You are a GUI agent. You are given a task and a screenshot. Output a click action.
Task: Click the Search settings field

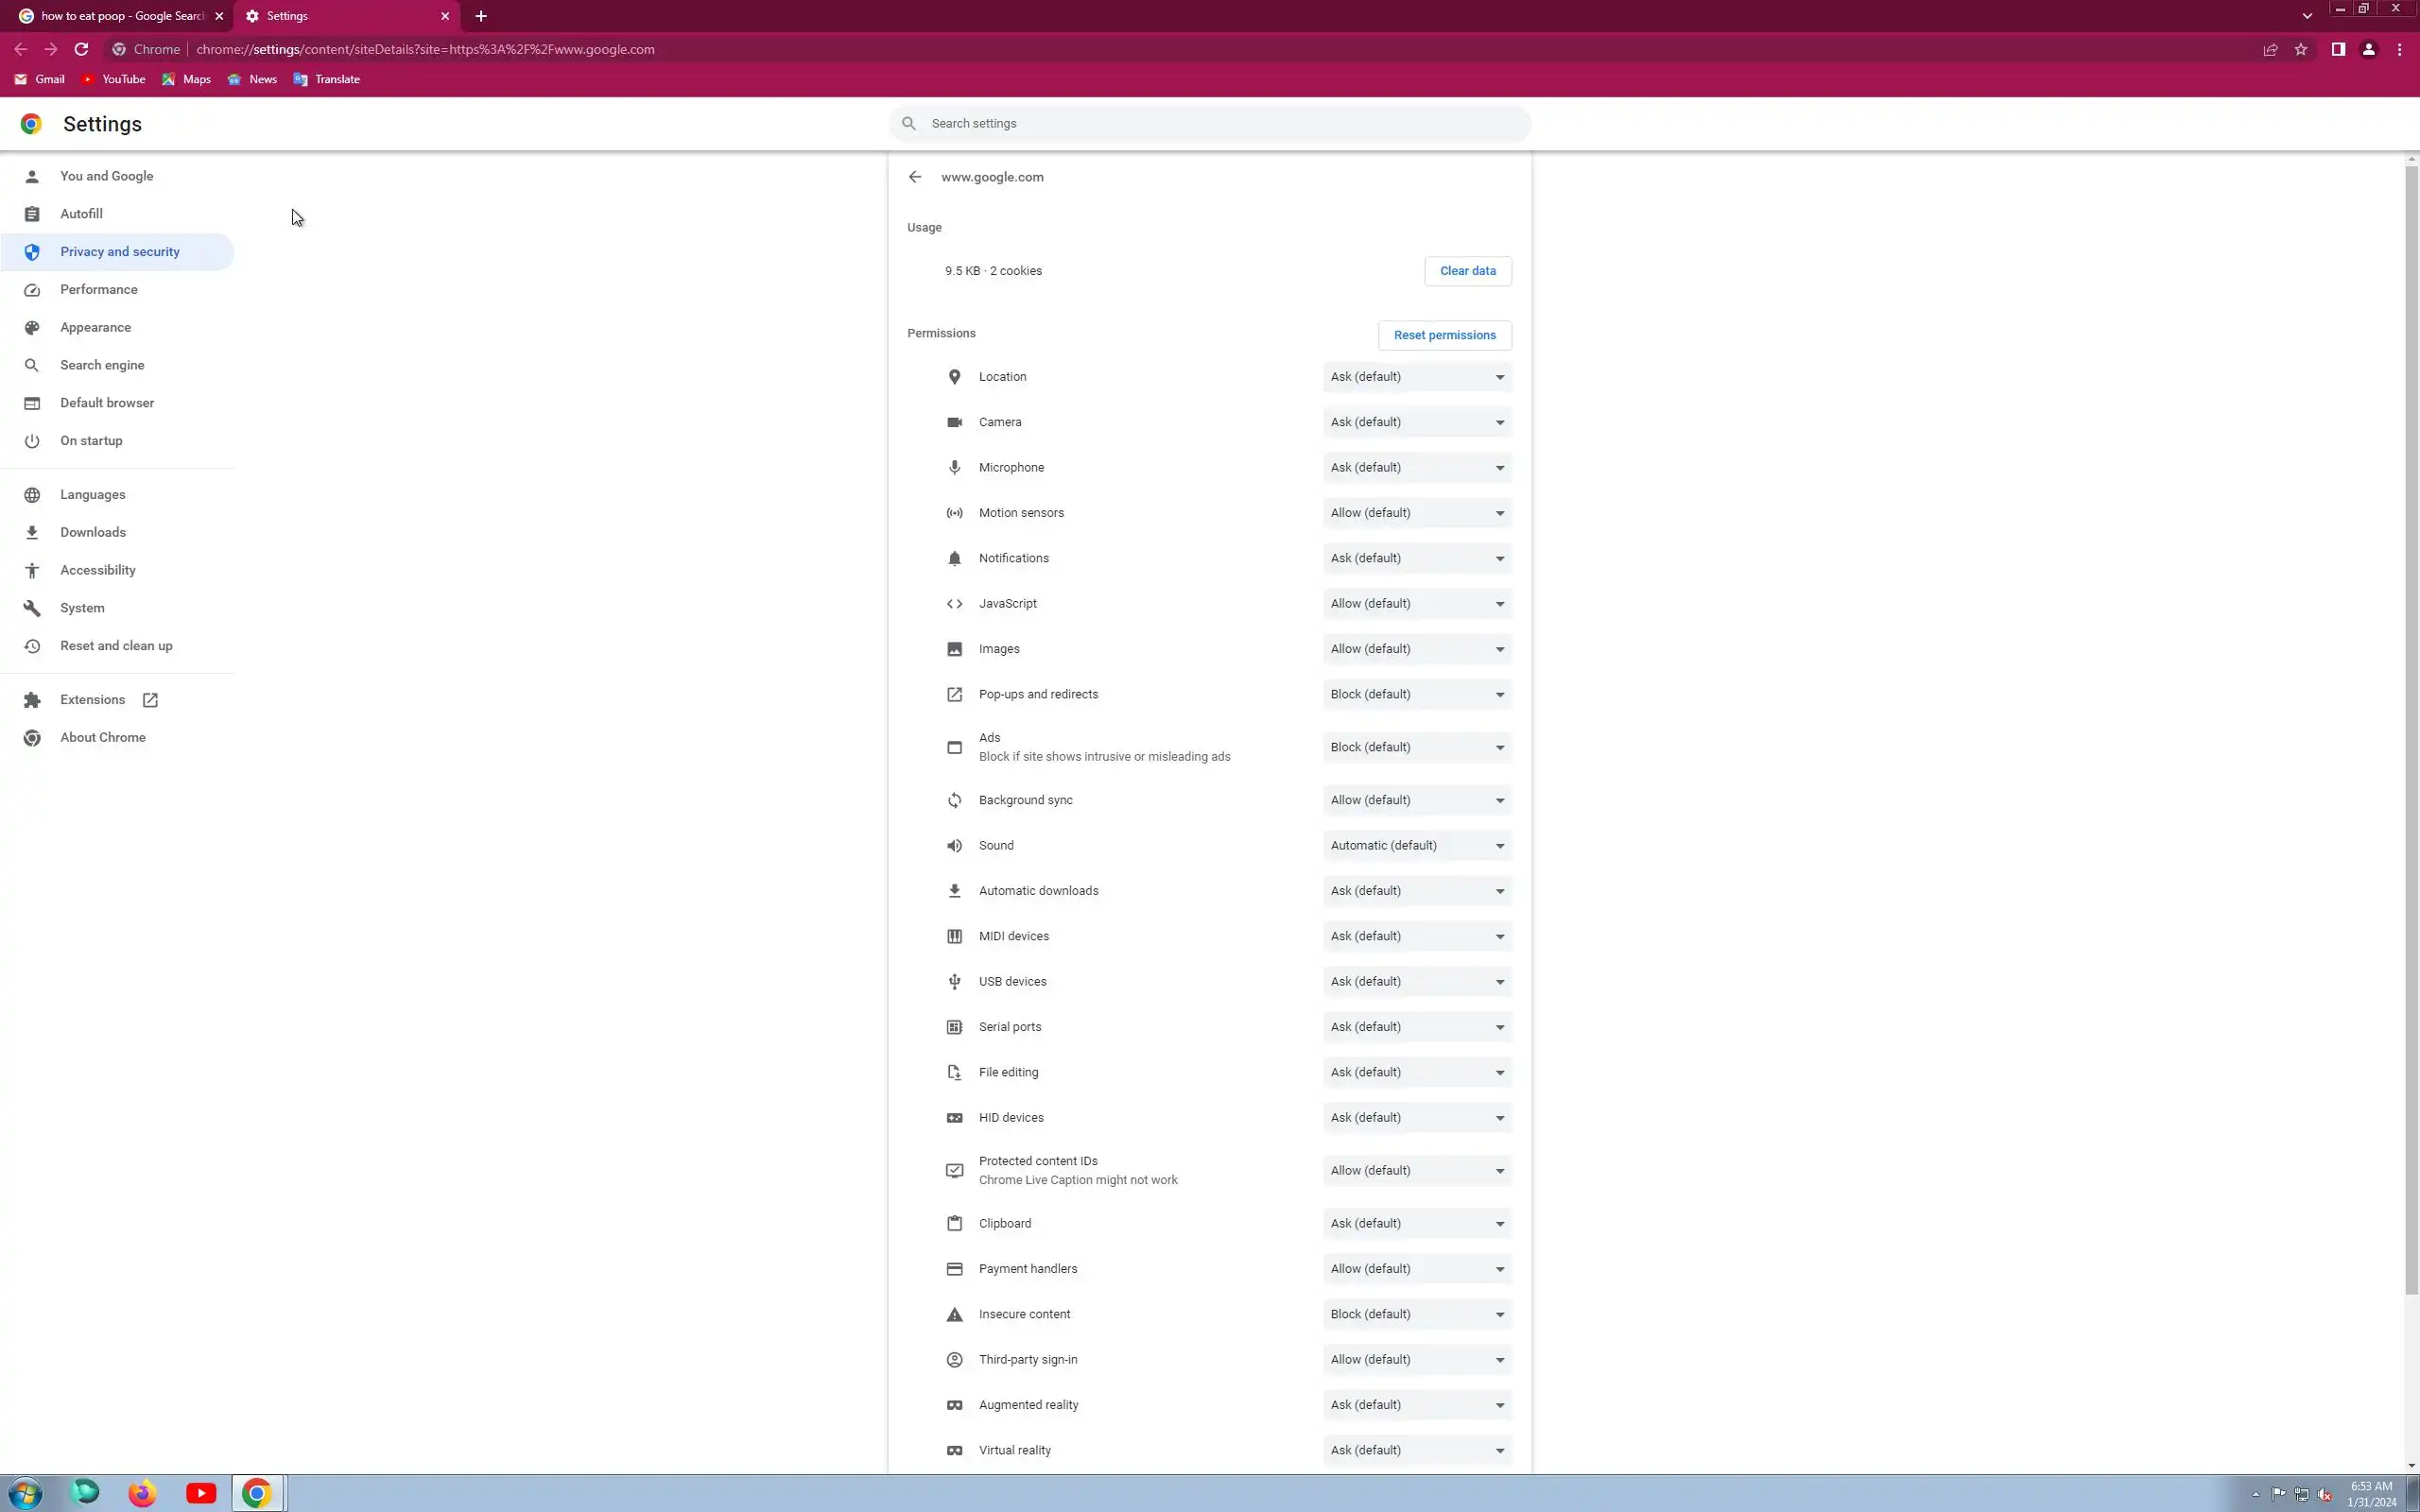click(x=1210, y=123)
